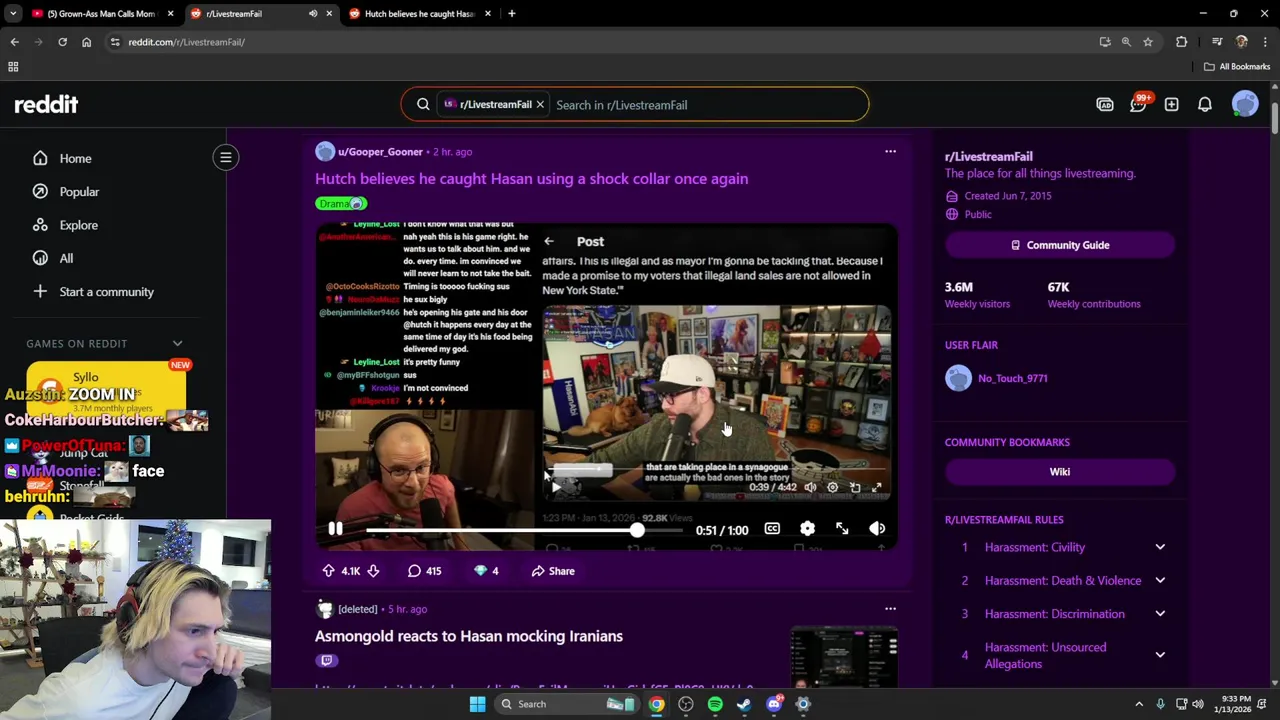This screenshot has height=720, width=1280.
Task: Open Asmongold reacts to Hasan post
Action: [x=469, y=636]
